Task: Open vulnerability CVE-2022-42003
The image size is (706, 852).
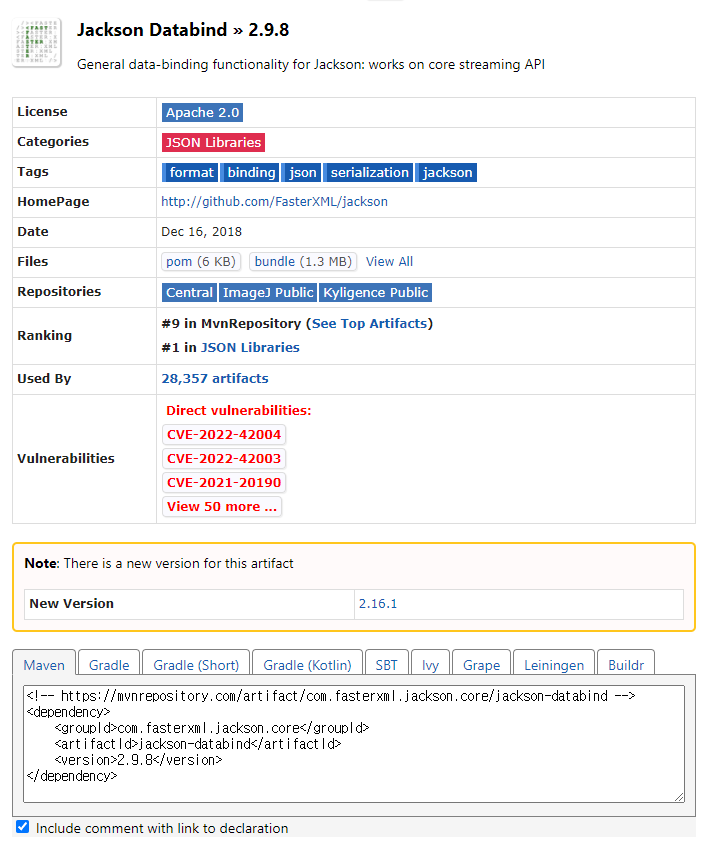Action: [x=224, y=459]
